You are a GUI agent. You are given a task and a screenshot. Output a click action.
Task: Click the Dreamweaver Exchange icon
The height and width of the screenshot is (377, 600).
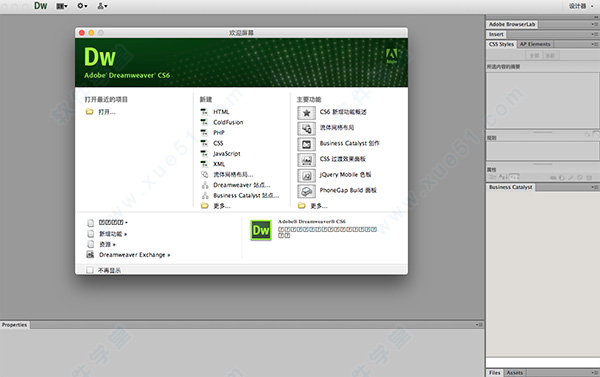pos(90,255)
